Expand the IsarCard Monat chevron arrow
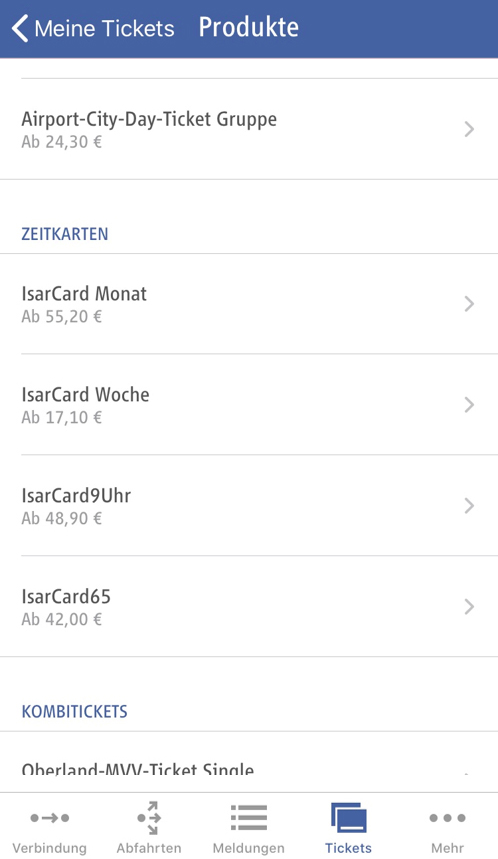 click(x=469, y=304)
